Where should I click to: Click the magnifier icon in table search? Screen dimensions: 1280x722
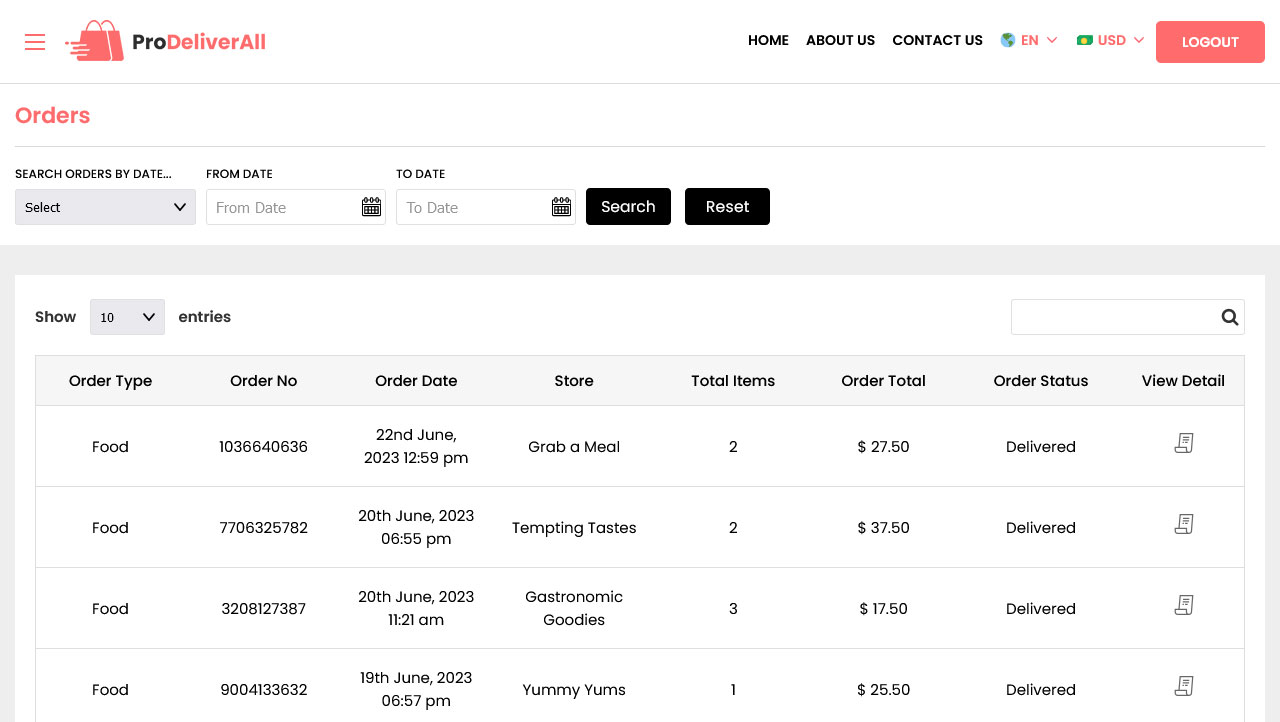tap(1229, 317)
